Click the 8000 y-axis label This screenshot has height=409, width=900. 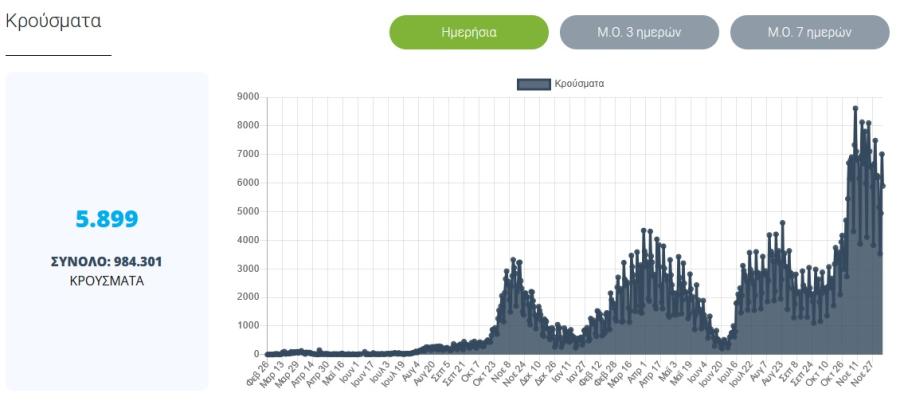pos(248,126)
